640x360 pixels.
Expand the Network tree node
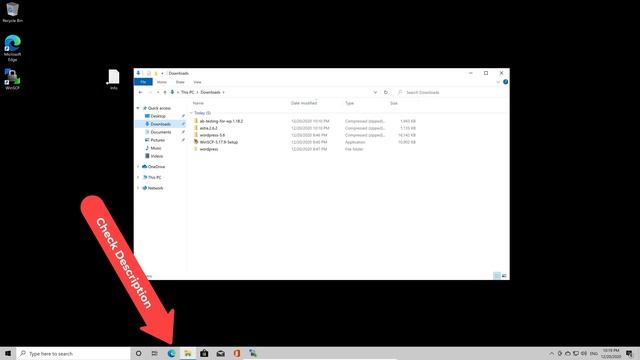coord(138,188)
